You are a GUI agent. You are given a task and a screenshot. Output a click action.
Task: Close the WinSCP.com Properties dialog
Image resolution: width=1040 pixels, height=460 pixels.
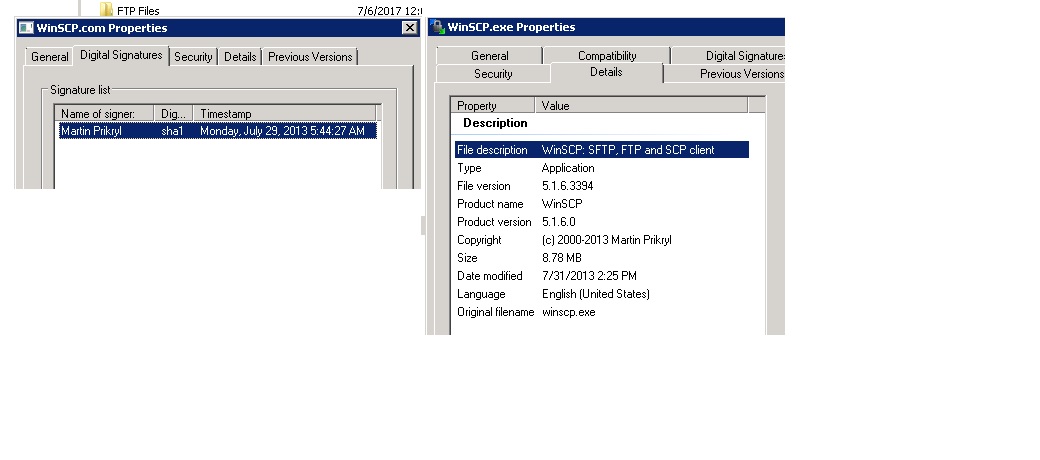pos(409,28)
